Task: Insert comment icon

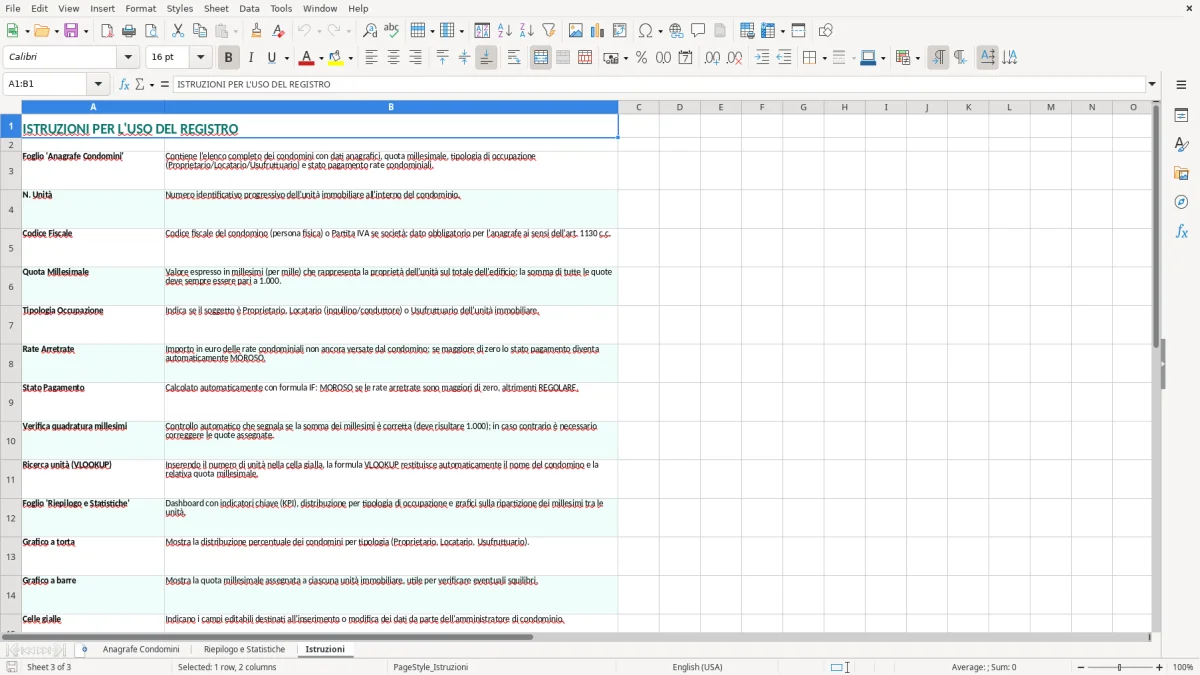Action: 698,31
